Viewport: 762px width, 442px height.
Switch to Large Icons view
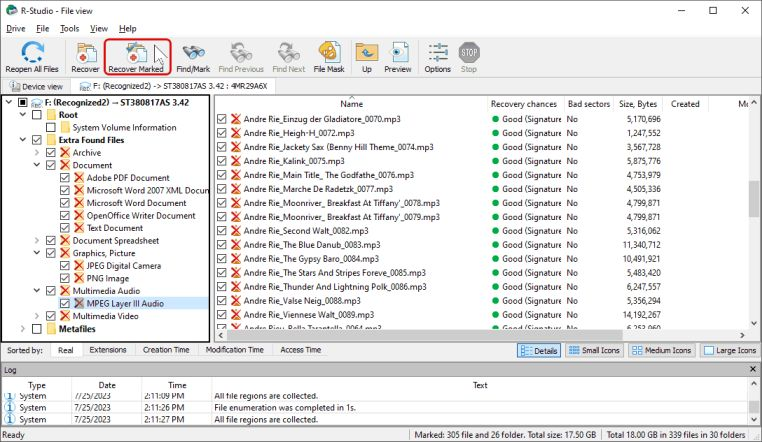click(x=730, y=351)
